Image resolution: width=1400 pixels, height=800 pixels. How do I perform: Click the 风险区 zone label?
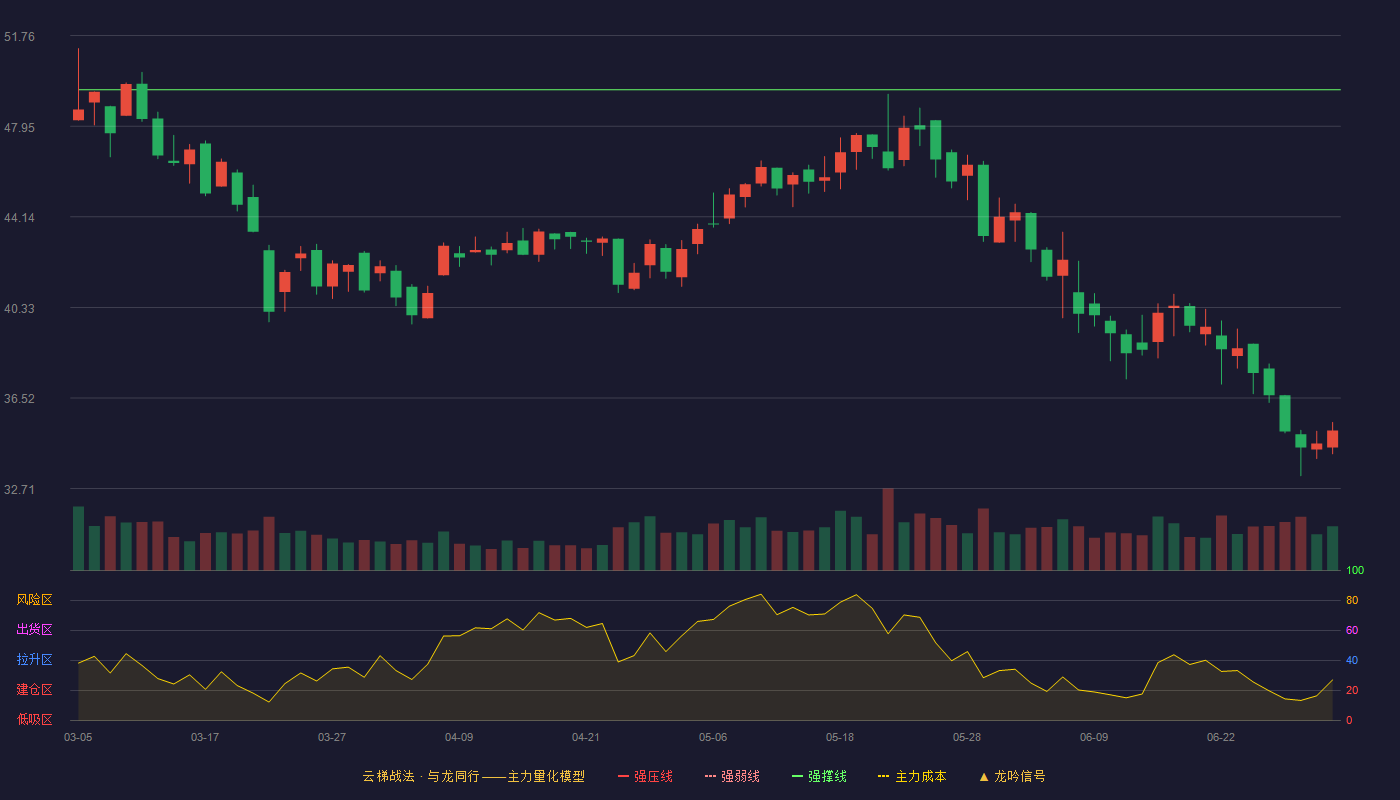34,600
